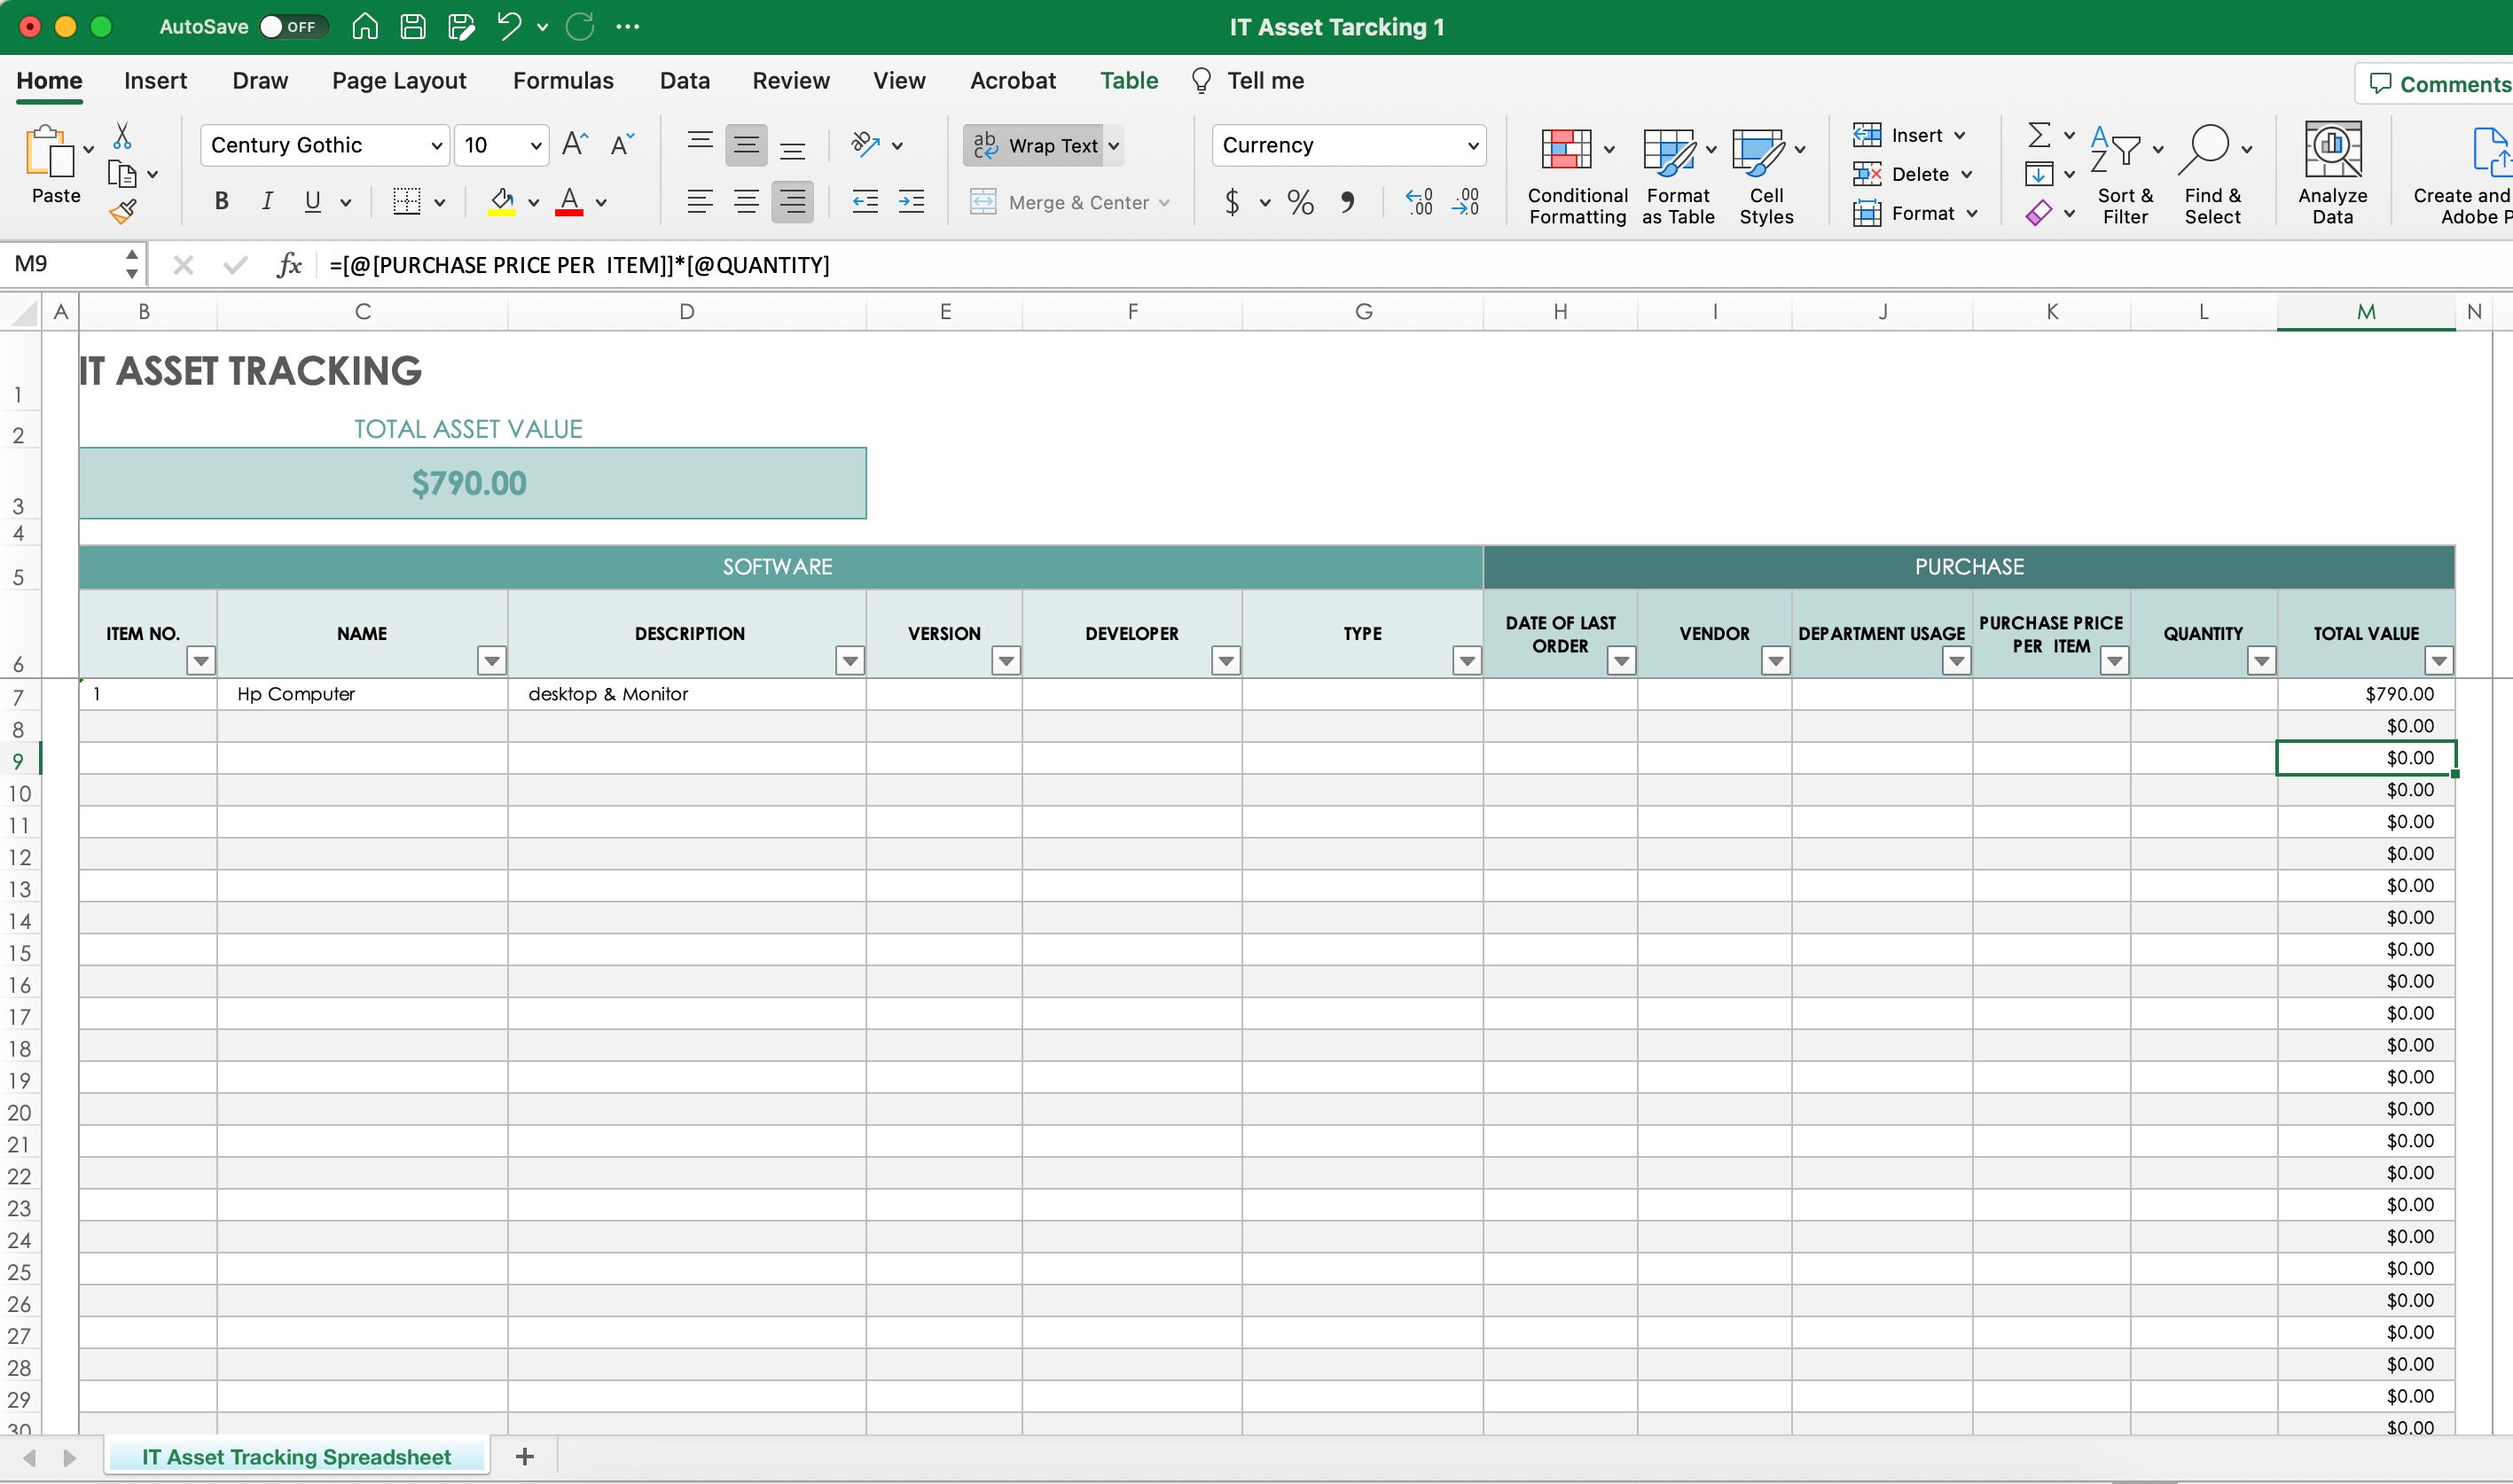
Task: Decrease font size with small A icon
Action: (x=622, y=145)
